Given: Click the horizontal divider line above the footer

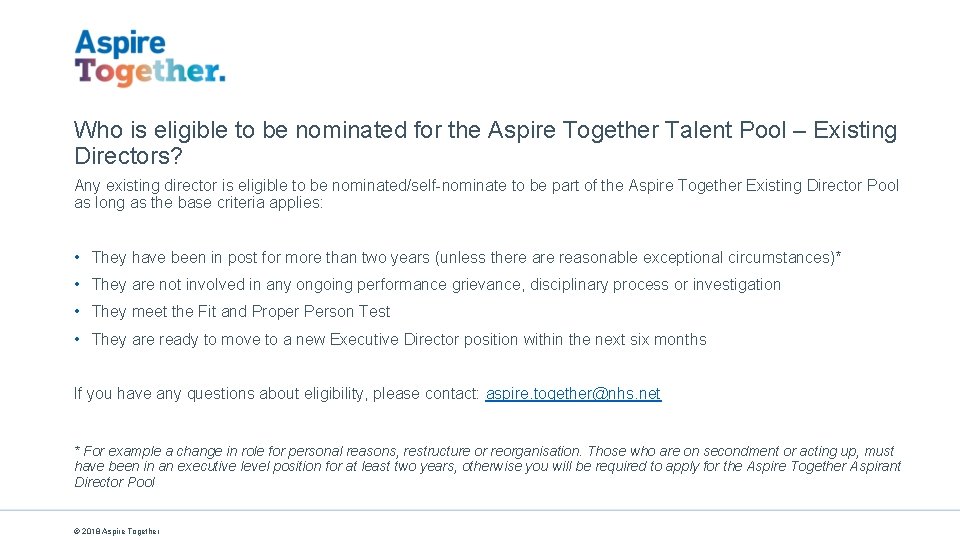Looking at the screenshot, I should click(x=480, y=511).
